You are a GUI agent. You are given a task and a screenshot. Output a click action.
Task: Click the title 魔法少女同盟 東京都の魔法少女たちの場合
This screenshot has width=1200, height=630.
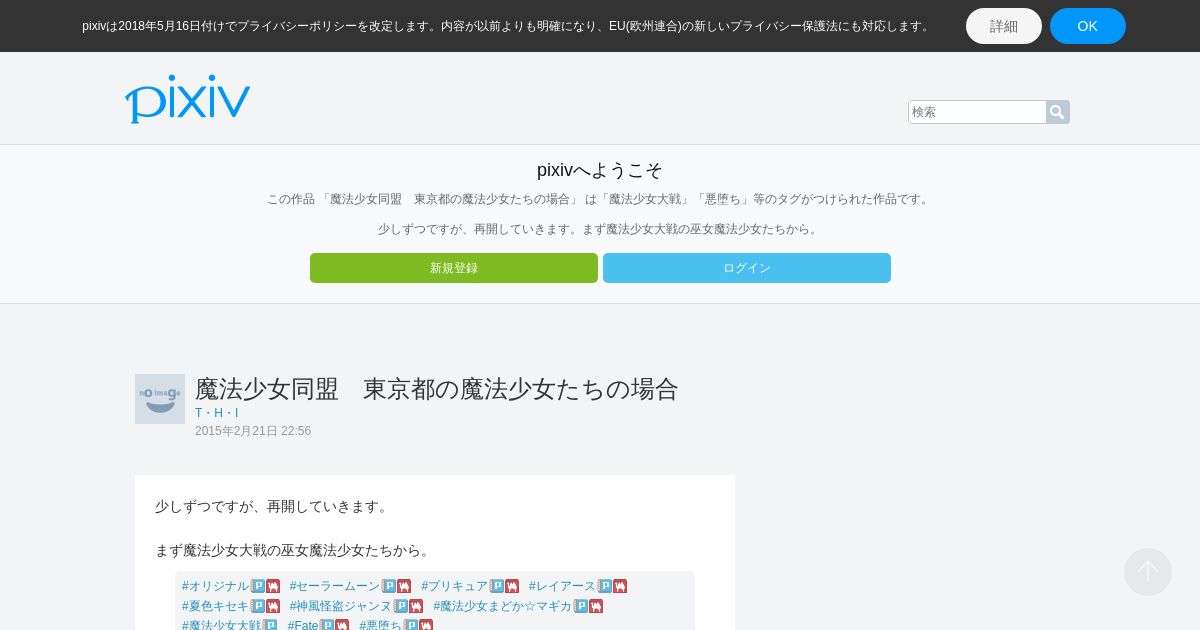tap(437, 389)
